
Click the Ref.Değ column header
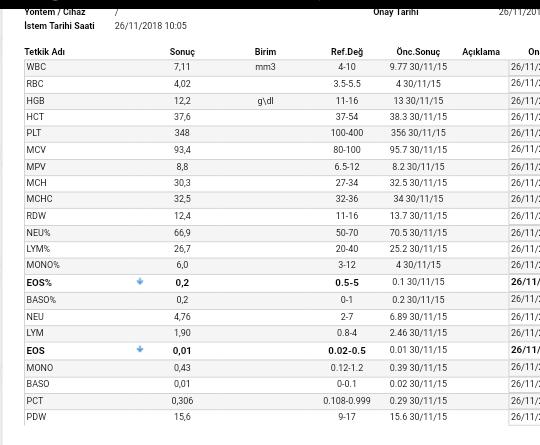[x=347, y=52]
